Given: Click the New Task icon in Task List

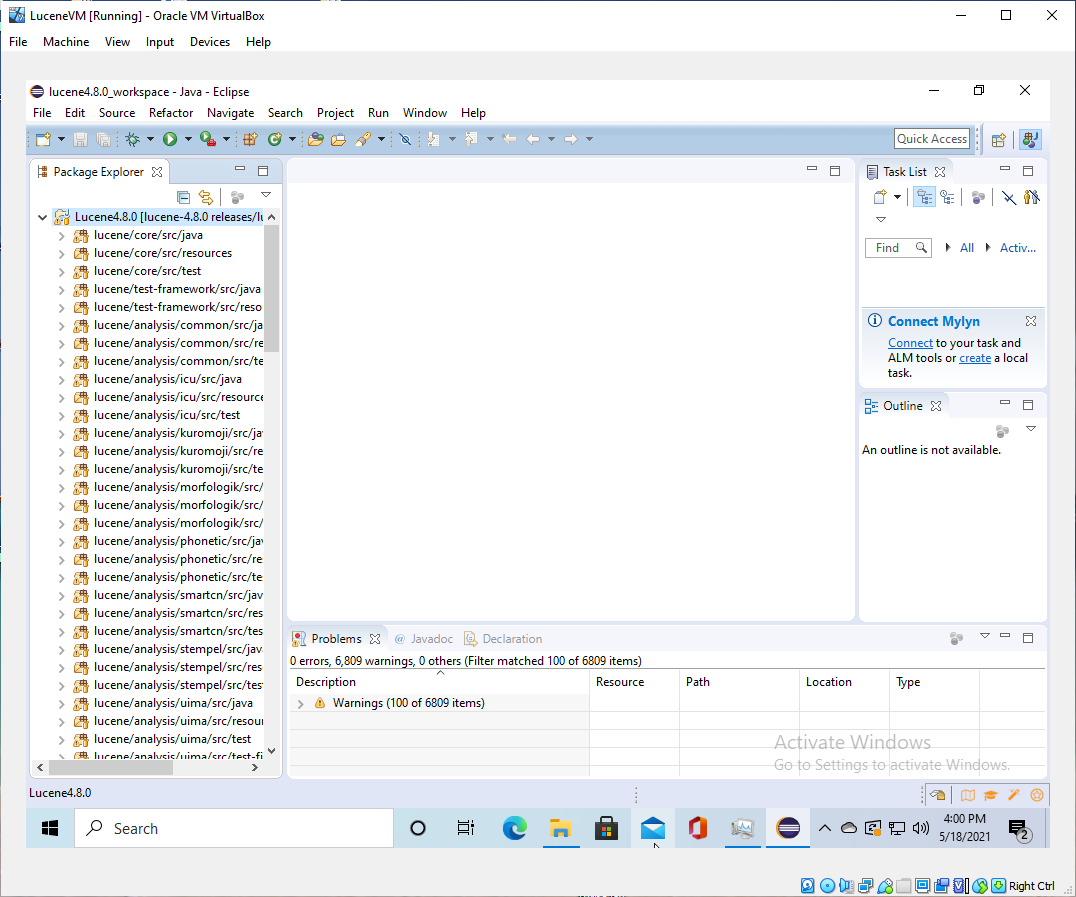Looking at the screenshot, I should click(880, 197).
